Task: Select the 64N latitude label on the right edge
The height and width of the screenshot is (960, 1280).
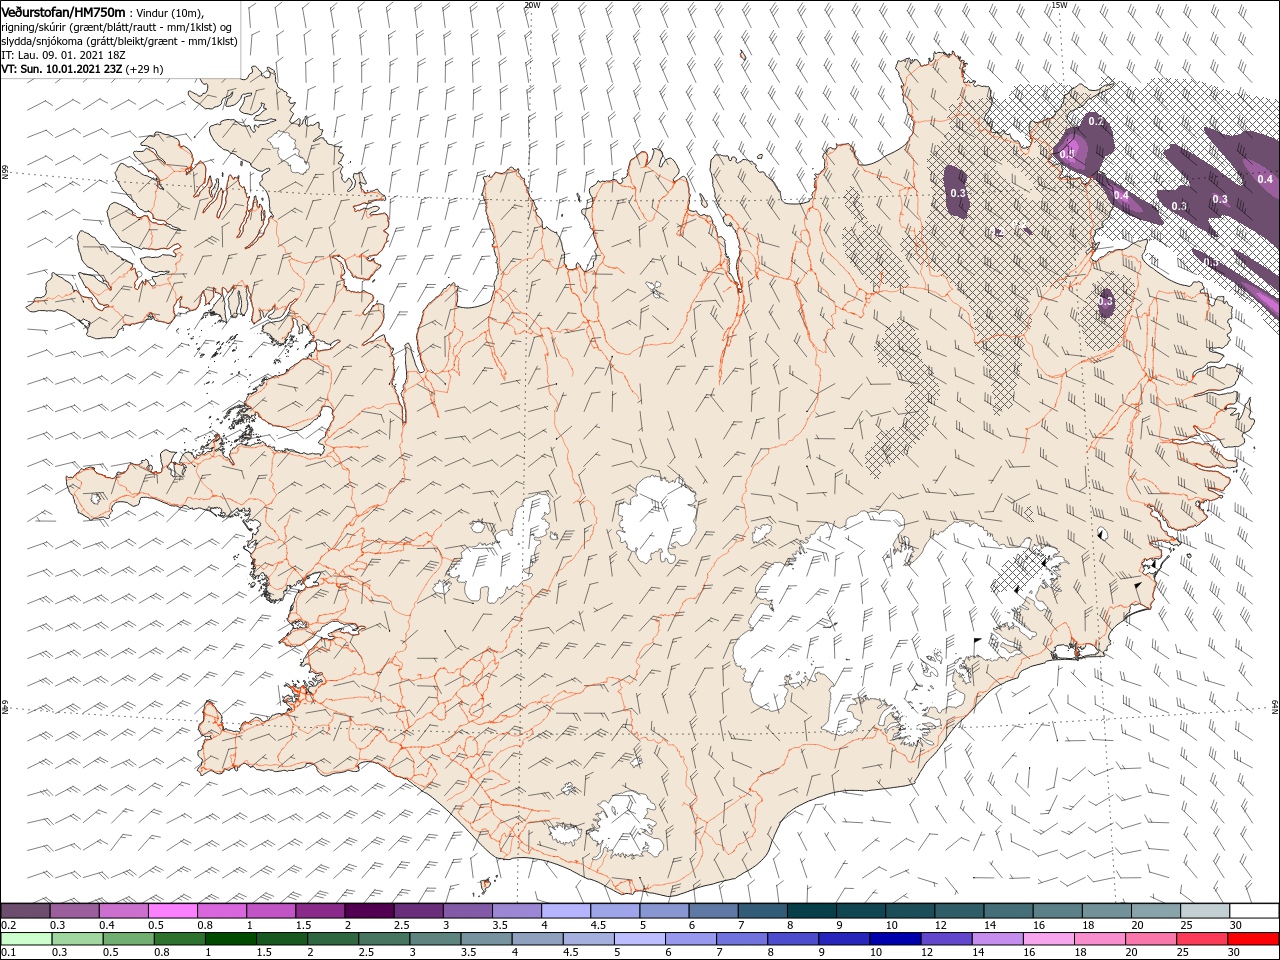Action: coord(1275,707)
